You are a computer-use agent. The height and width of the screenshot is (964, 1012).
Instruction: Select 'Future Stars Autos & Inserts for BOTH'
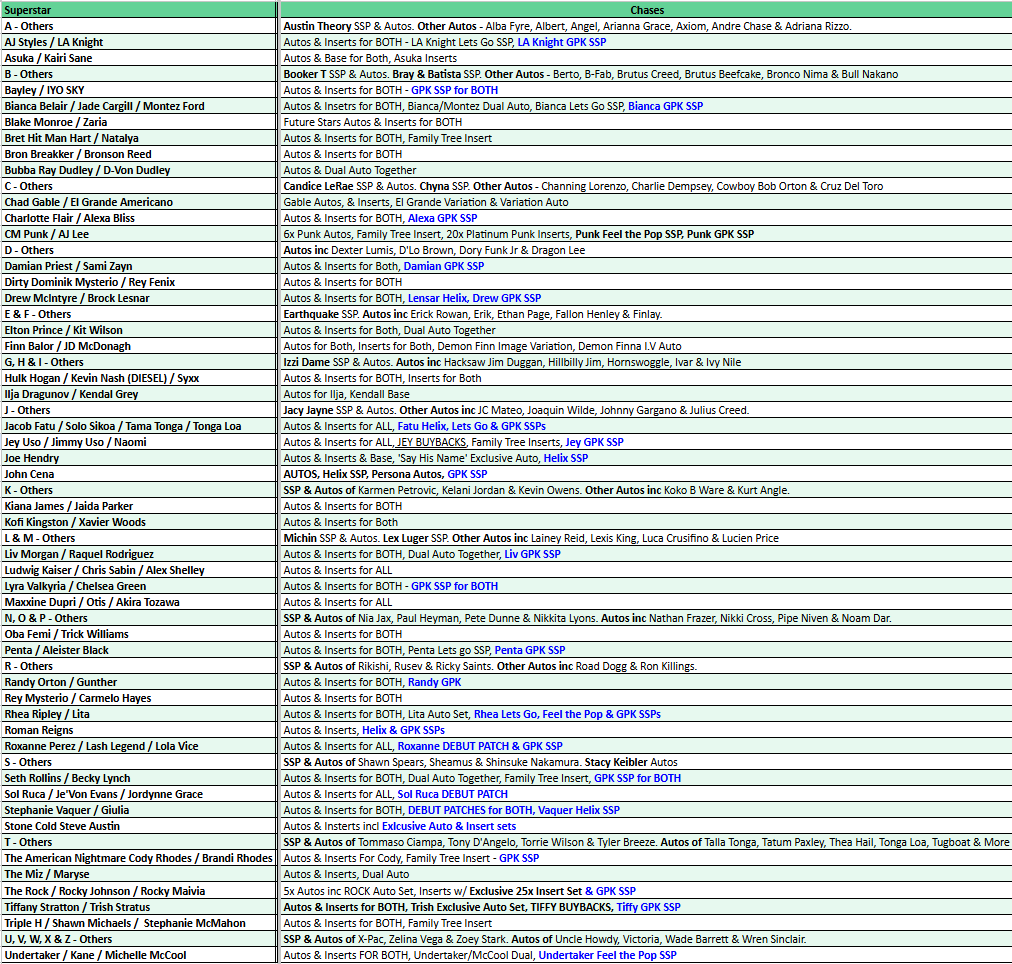647,122
